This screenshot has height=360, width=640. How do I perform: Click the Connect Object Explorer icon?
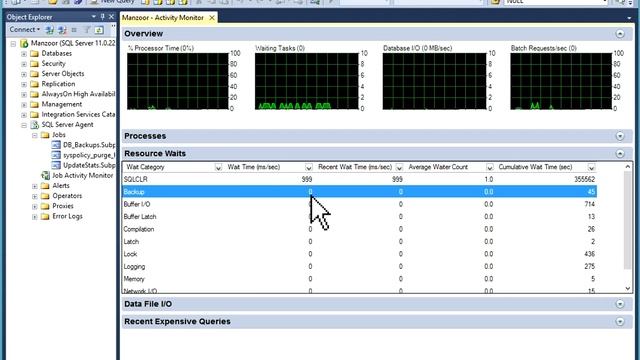tap(49, 30)
